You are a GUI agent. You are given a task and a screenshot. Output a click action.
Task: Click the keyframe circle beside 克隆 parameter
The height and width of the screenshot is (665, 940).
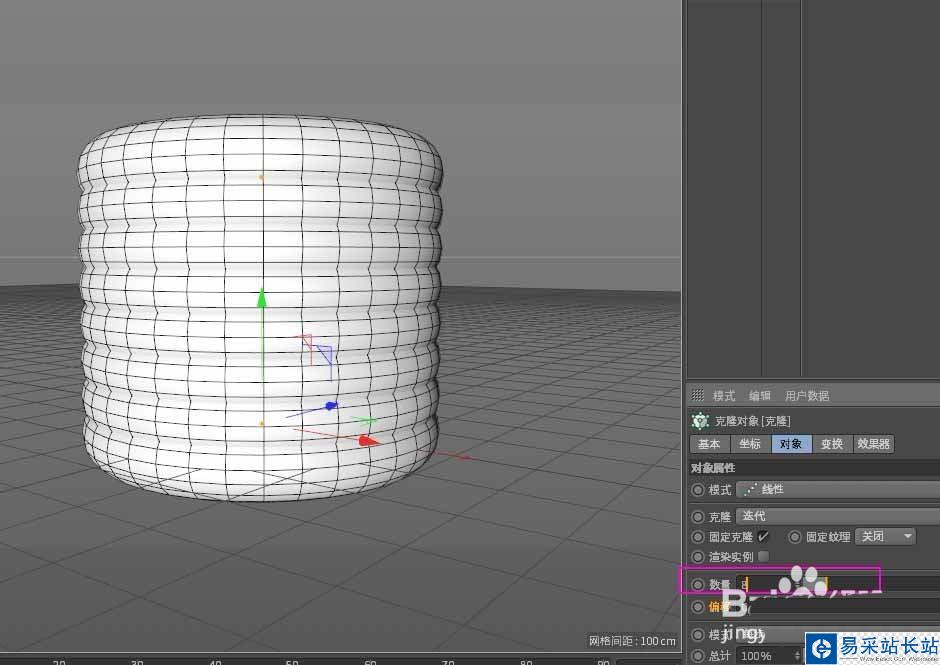(698, 517)
